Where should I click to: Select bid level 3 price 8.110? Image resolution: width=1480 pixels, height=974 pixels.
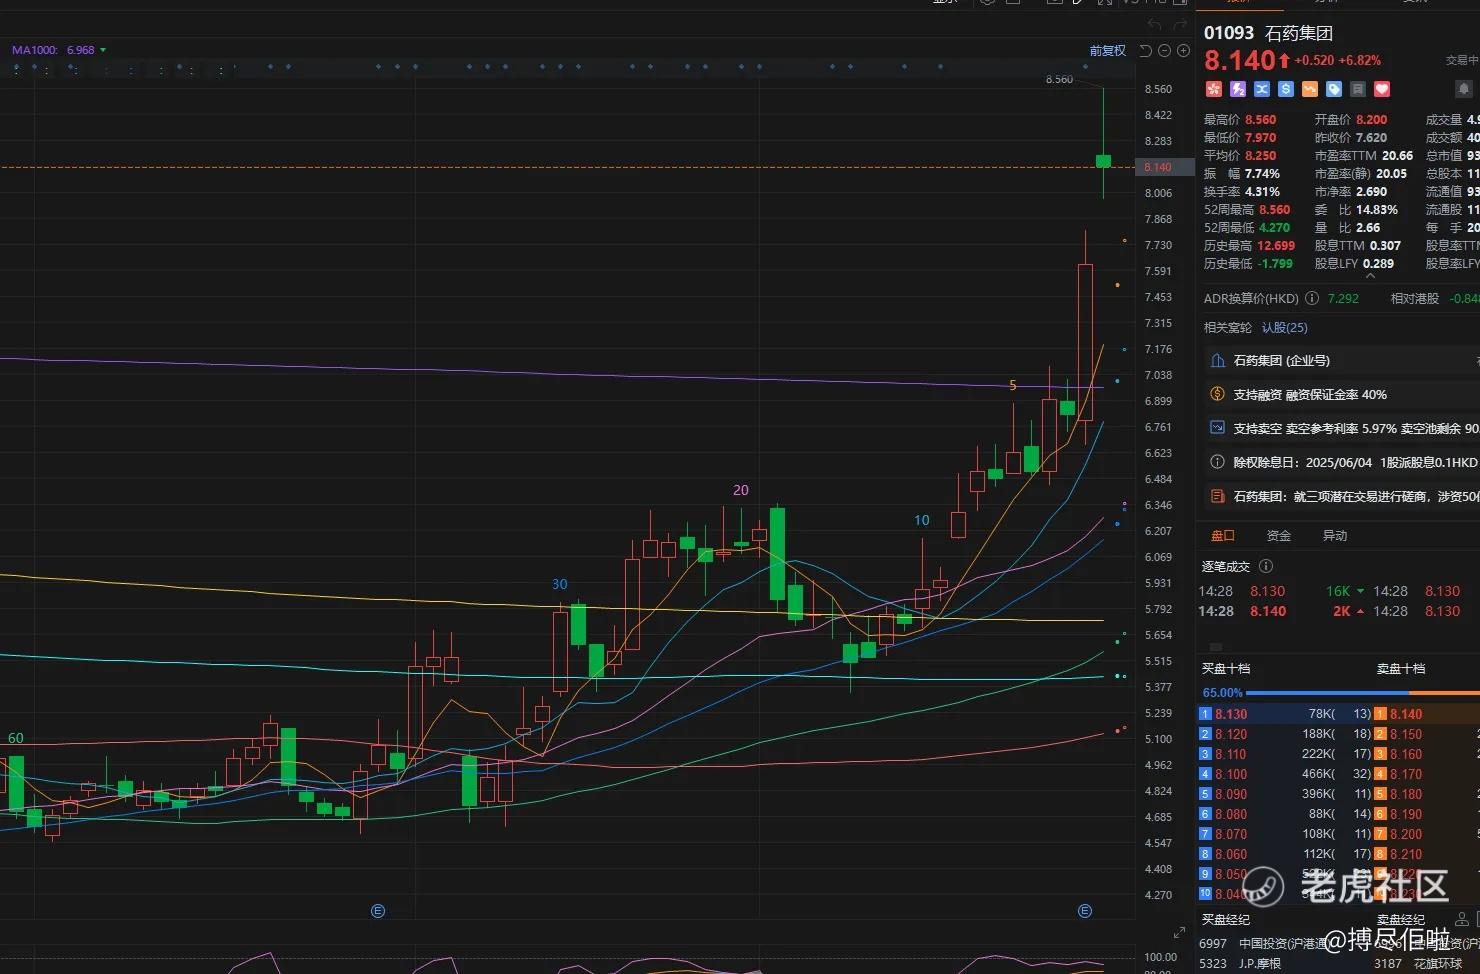[1231, 754]
